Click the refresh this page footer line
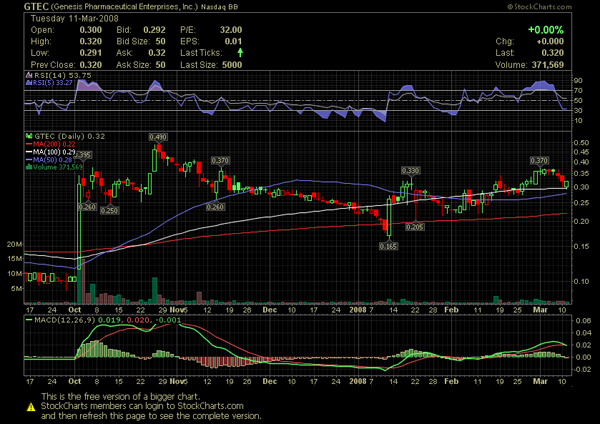600x424 pixels. (x=151, y=416)
